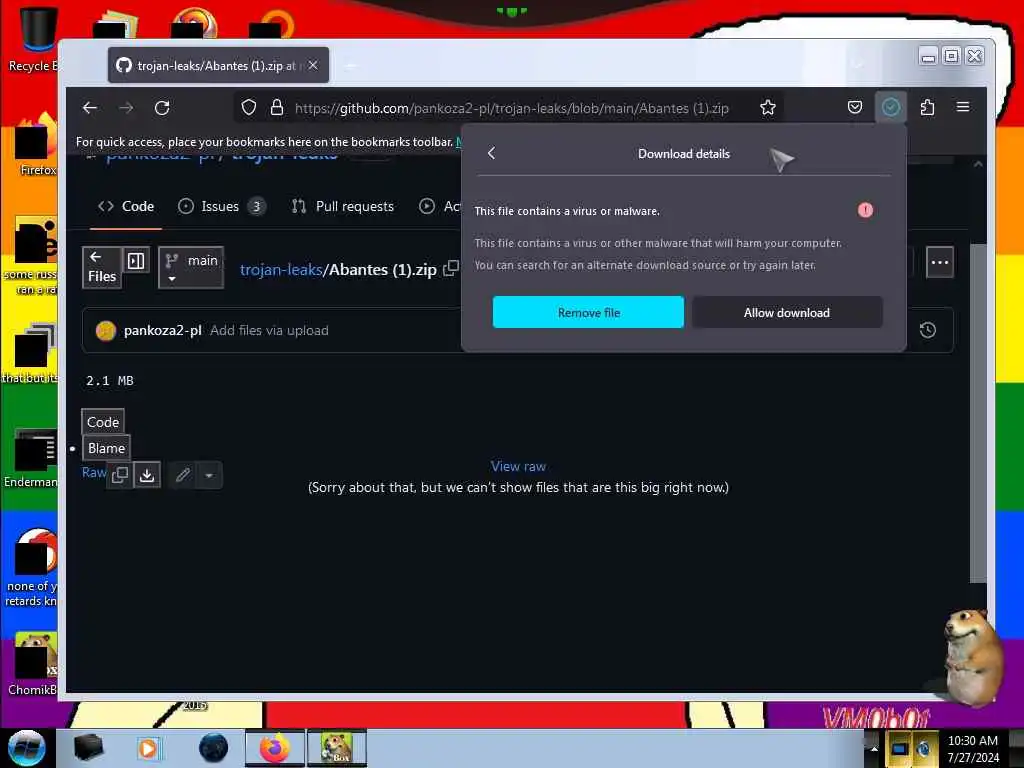Copy the file path icon next to Abantes (1).zip
Viewport: 1024px width, 768px height.
(451, 268)
